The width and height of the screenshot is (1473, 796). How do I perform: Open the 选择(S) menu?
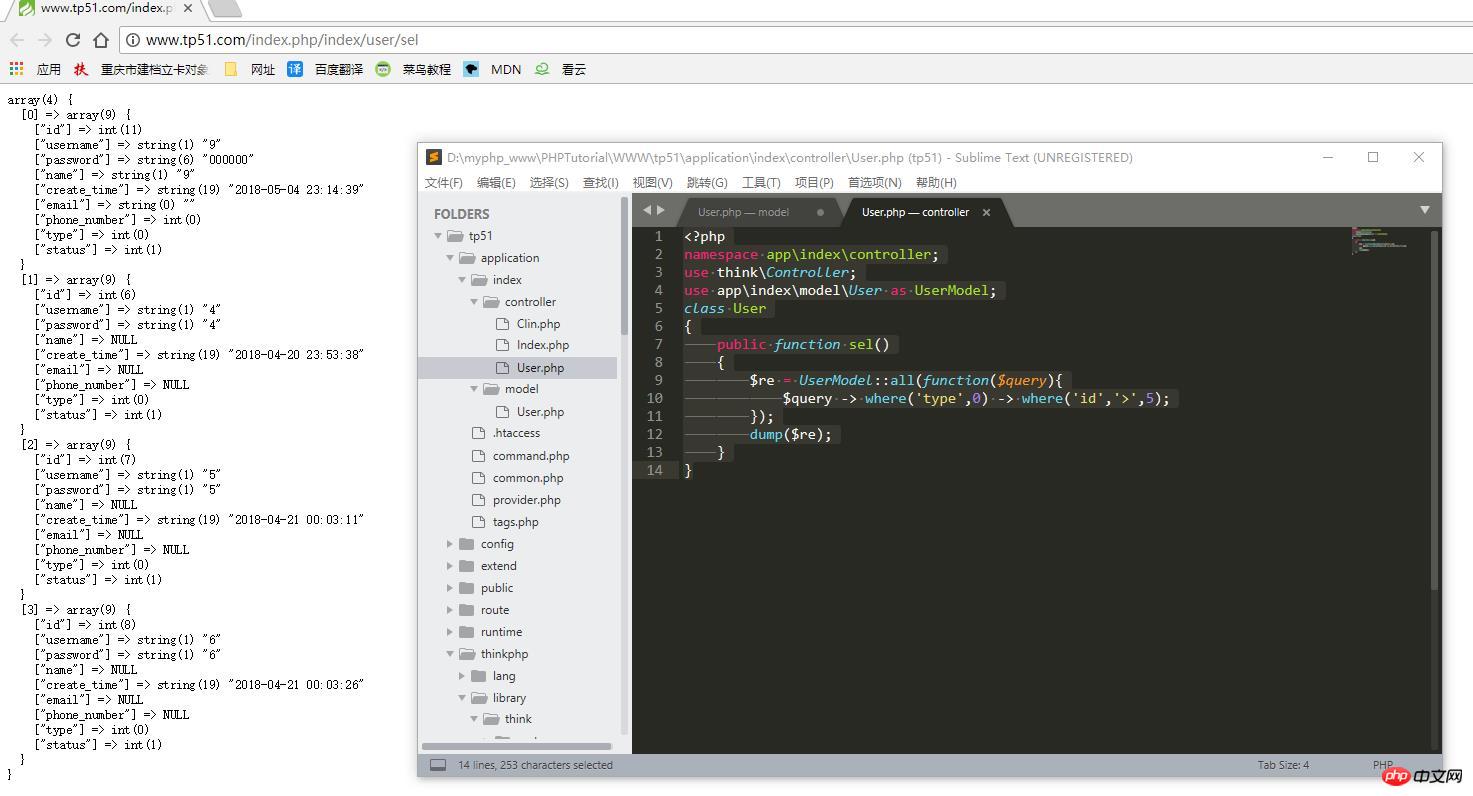coord(549,182)
